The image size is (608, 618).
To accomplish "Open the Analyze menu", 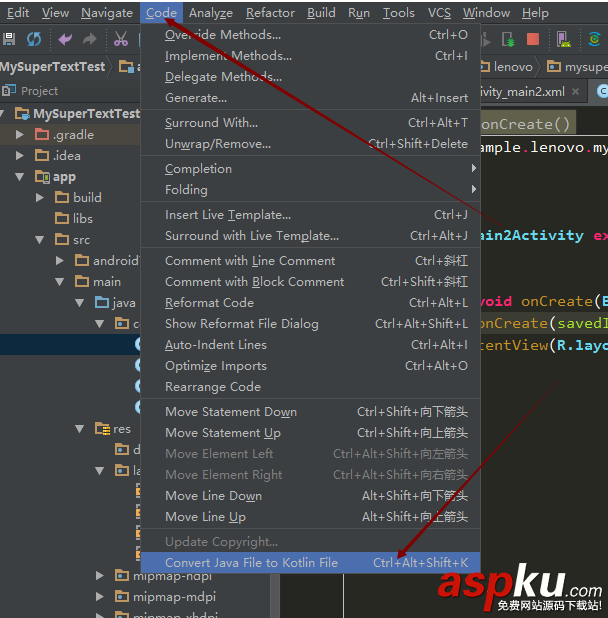I will (211, 13).
